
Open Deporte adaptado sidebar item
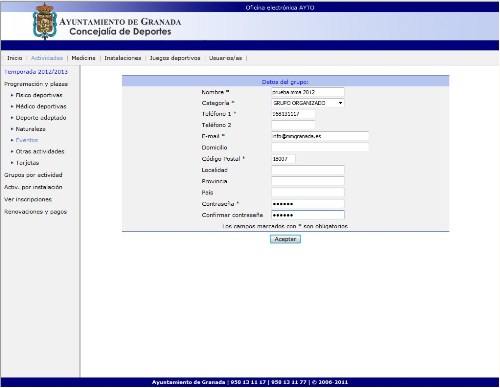pyautogui.click(x=41, y=118)
